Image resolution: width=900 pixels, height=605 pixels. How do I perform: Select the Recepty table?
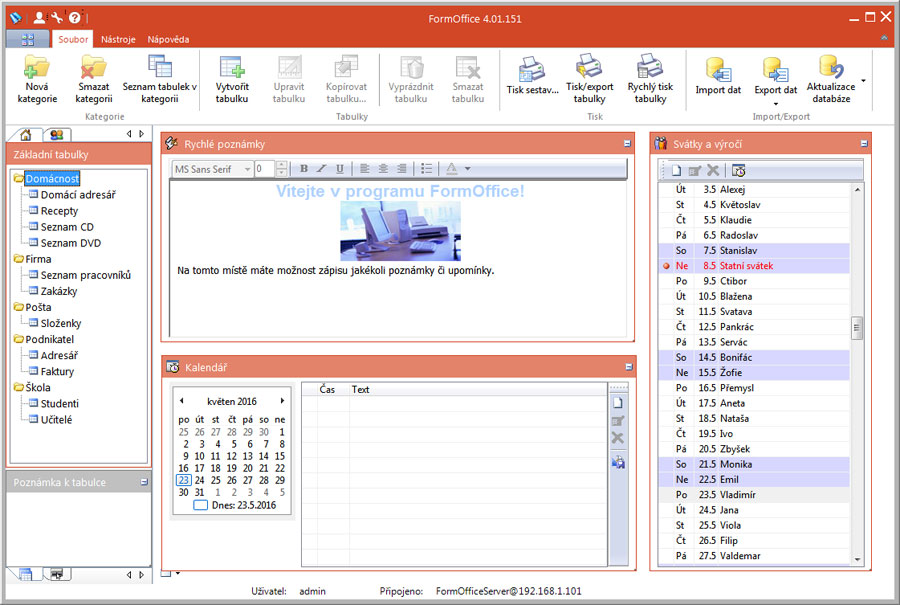click(59, 211)
